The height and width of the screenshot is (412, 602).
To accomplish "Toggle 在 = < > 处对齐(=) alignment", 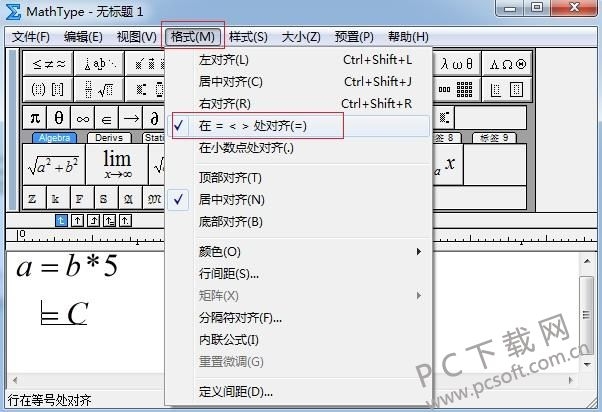I will click(x=298, y=126).
